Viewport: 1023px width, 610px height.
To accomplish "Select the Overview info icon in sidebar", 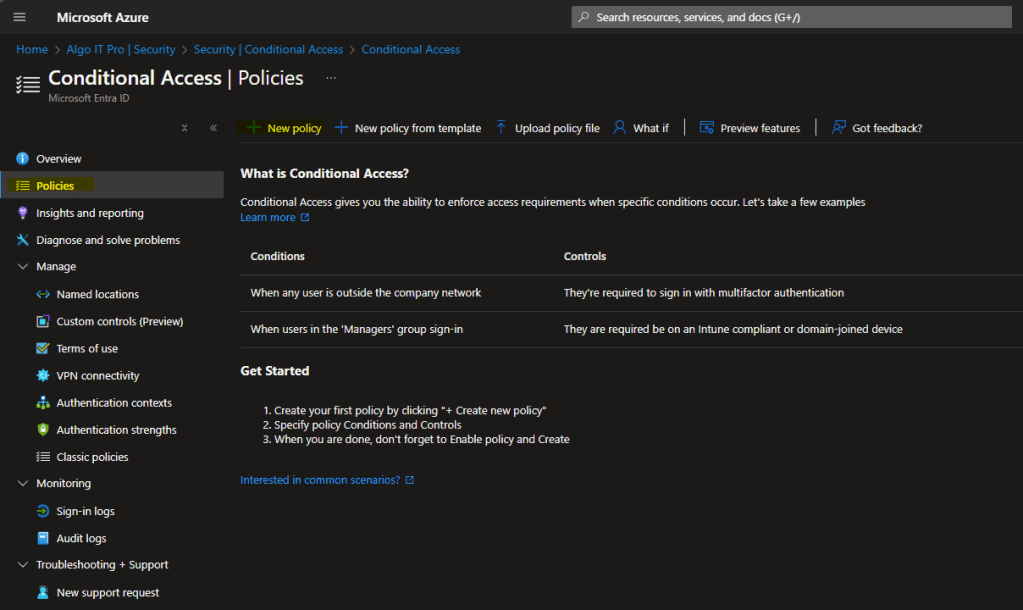I will pos(23,159).
